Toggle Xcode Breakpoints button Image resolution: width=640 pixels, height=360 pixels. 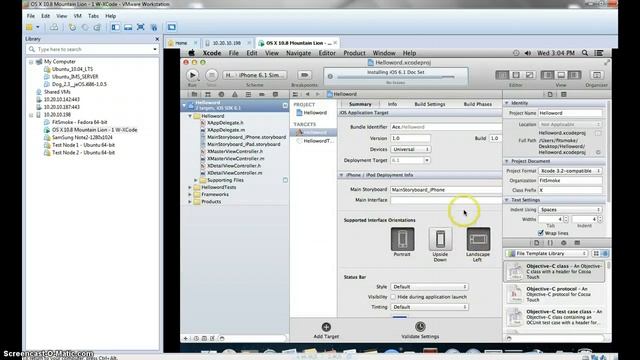(x=304, y=75)
